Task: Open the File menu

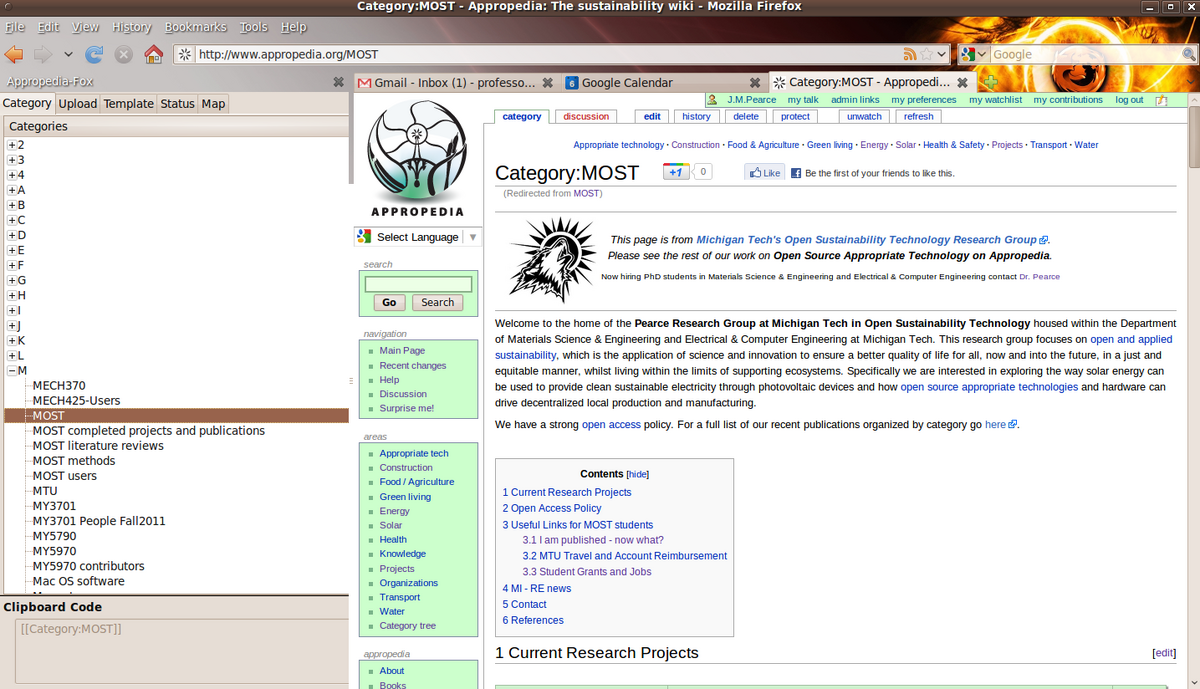Action: (x=15, y=27)
